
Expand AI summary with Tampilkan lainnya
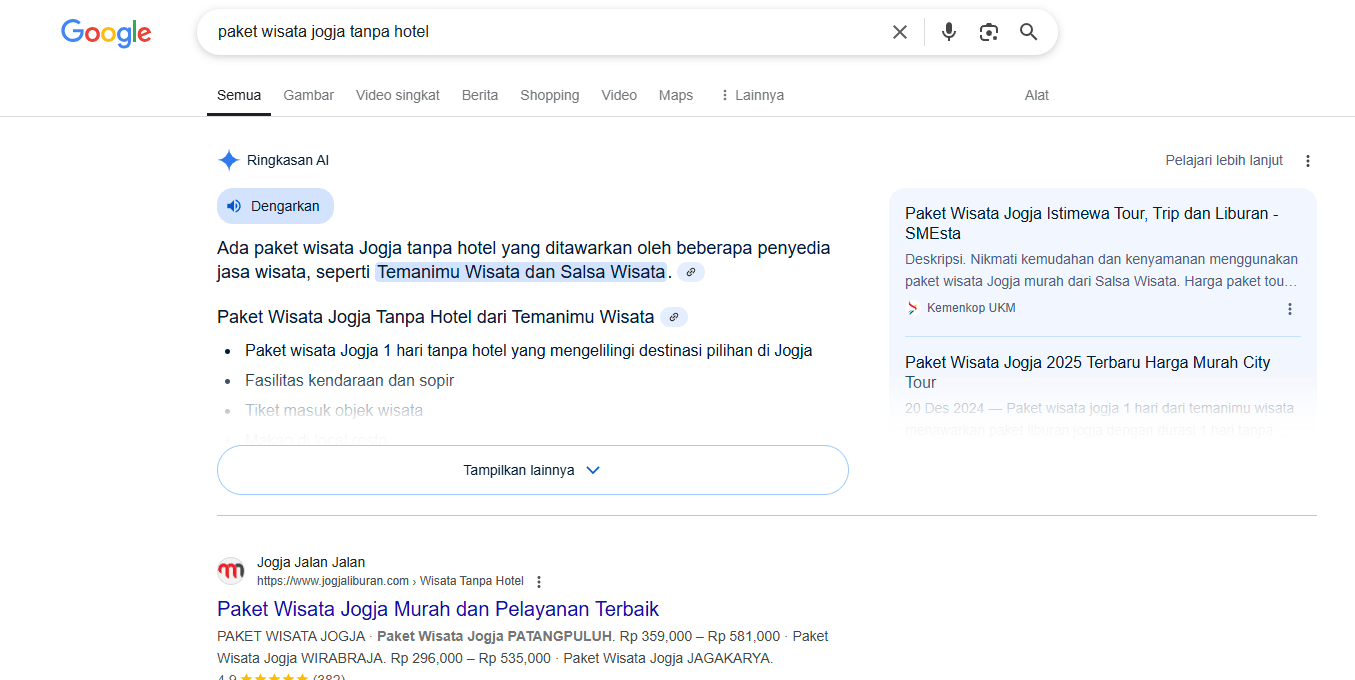coord(533,470)
